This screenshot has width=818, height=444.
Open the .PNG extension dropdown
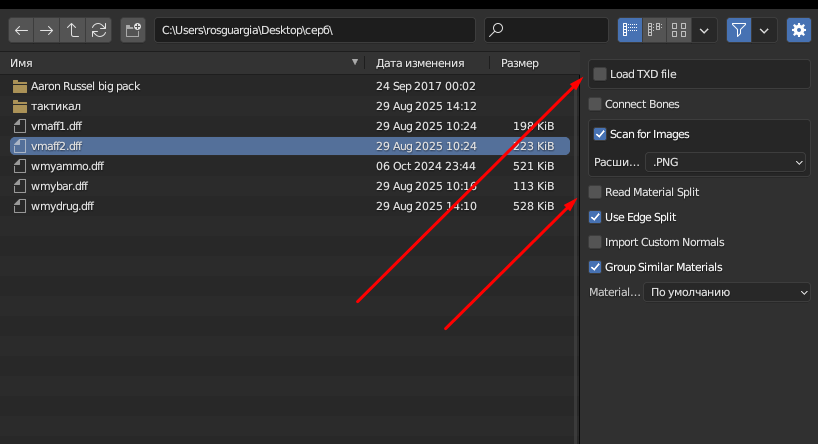726,161
